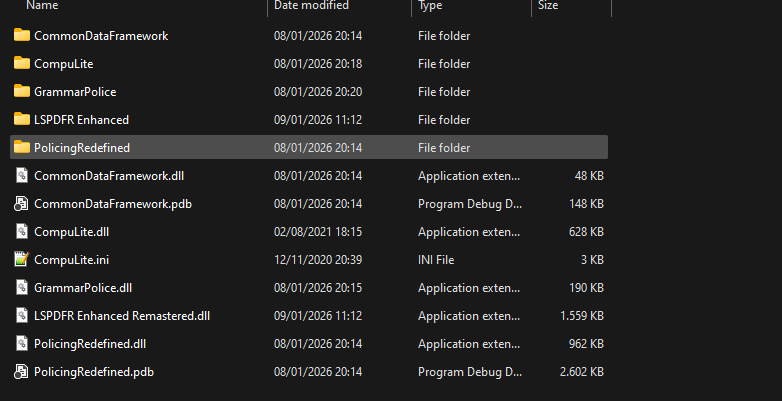Click the 02/08/2021 18:15 date cell
The image size is (782, 401).
point(318,231)
